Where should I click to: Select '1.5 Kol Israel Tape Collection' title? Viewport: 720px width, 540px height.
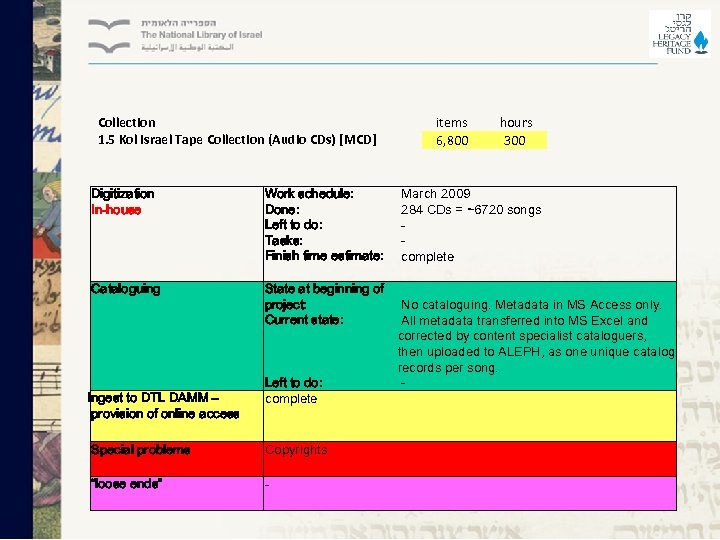point(237,140)
